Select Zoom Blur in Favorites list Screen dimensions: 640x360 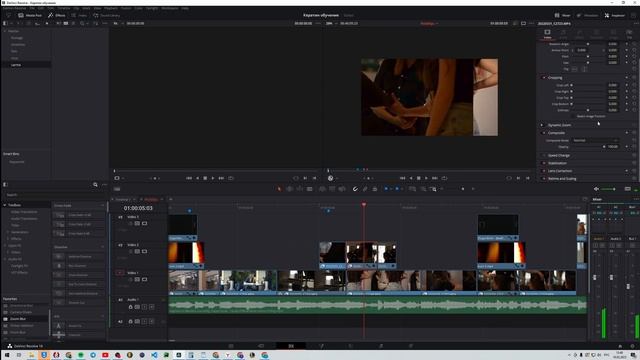18,319
